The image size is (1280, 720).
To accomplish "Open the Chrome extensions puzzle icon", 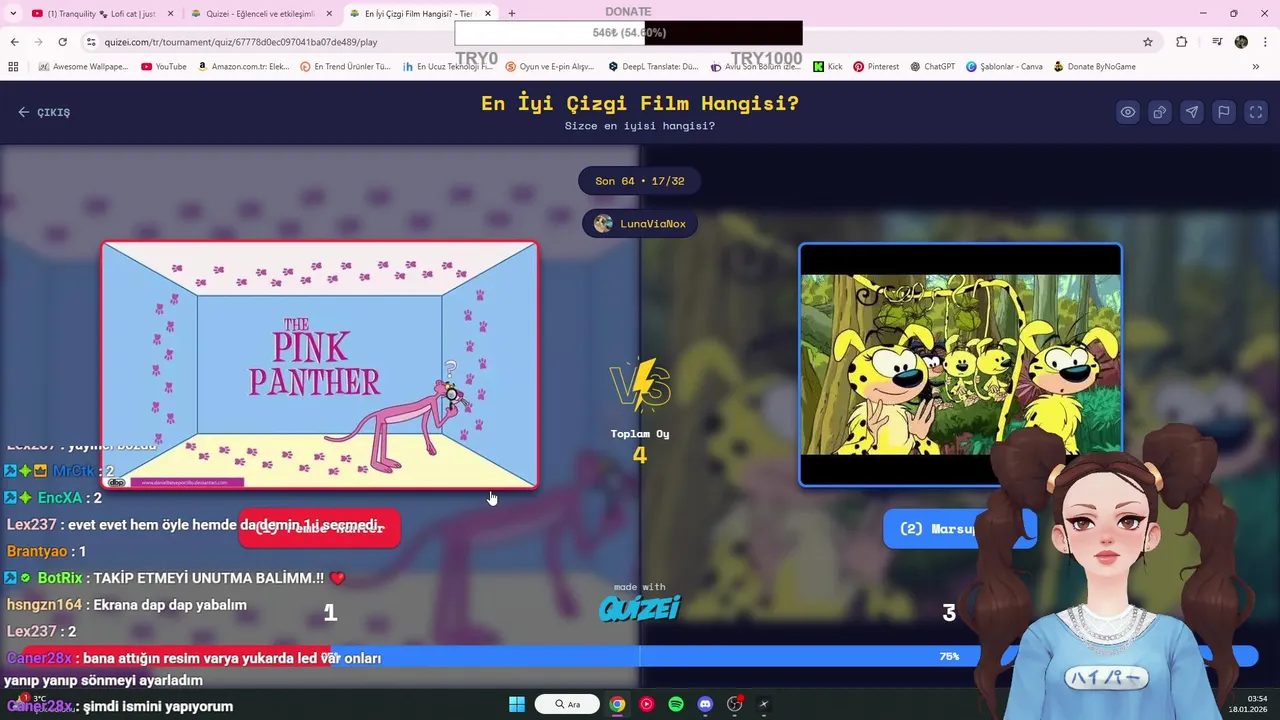I will 1182,42.
